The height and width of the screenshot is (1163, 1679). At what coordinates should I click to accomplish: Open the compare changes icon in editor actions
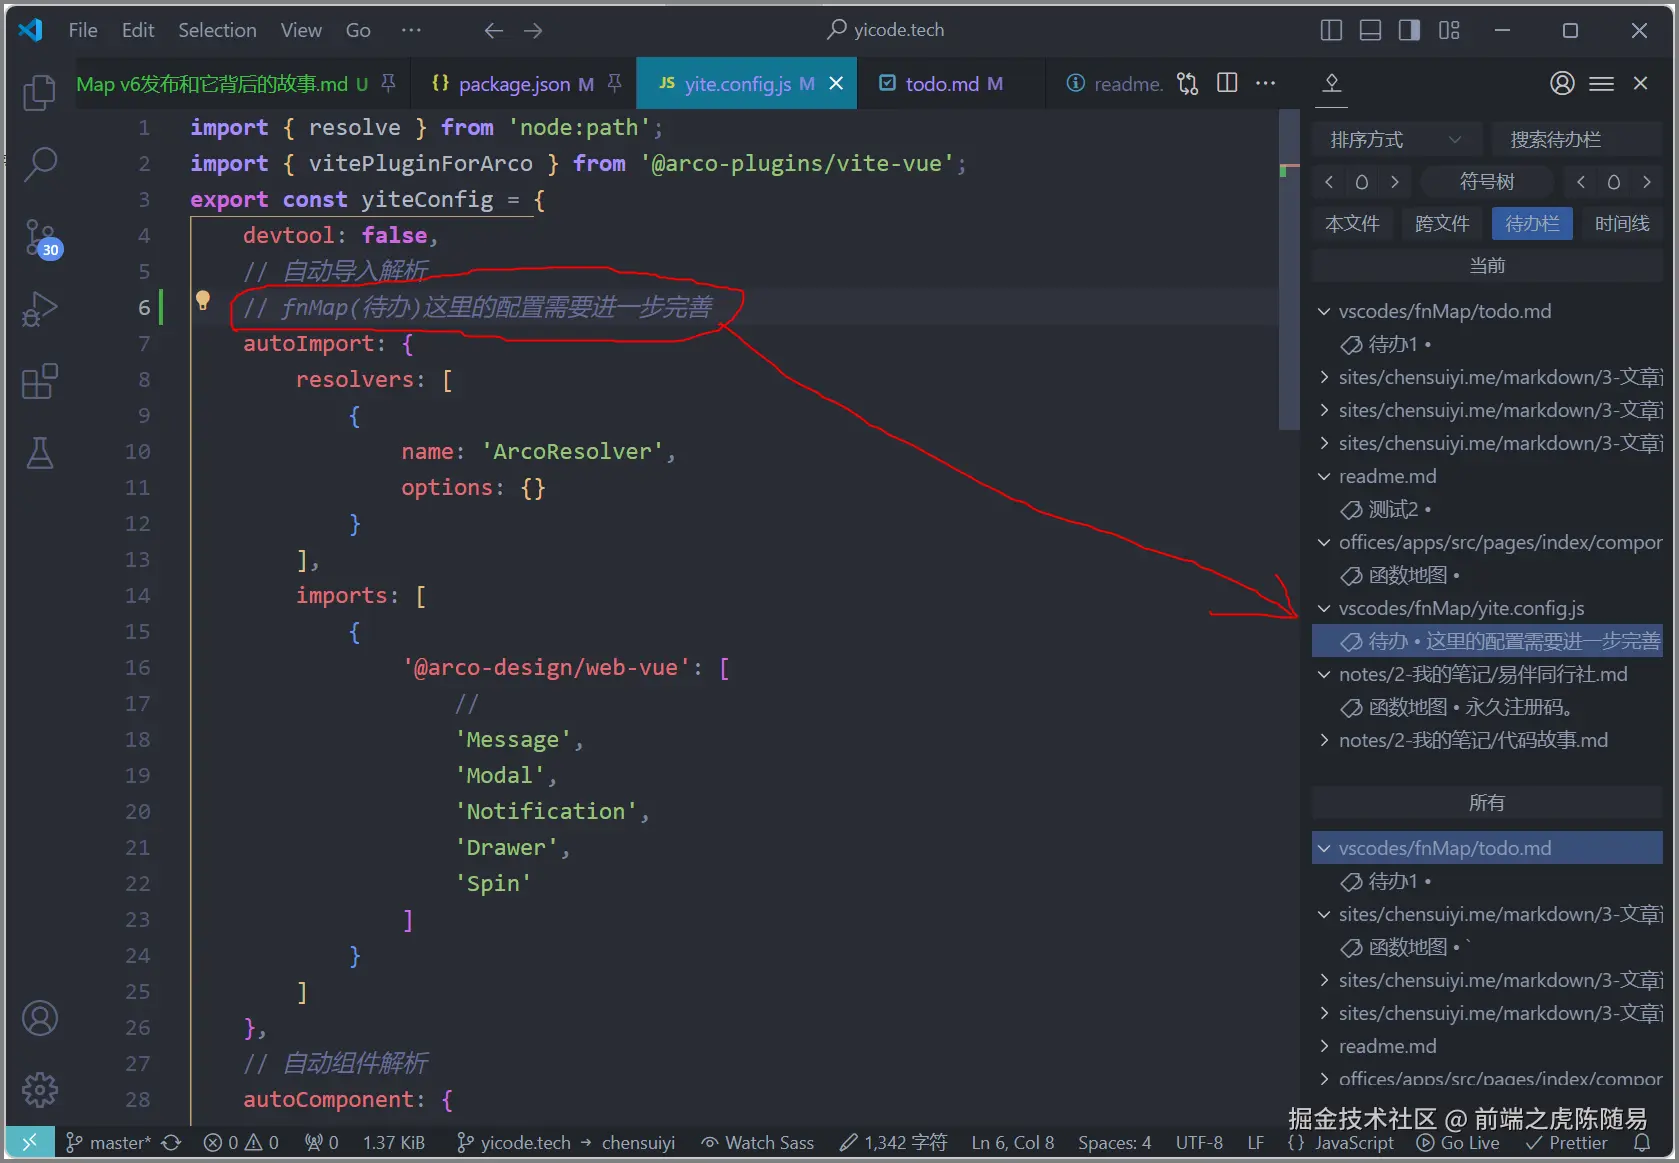(1187, 84)
